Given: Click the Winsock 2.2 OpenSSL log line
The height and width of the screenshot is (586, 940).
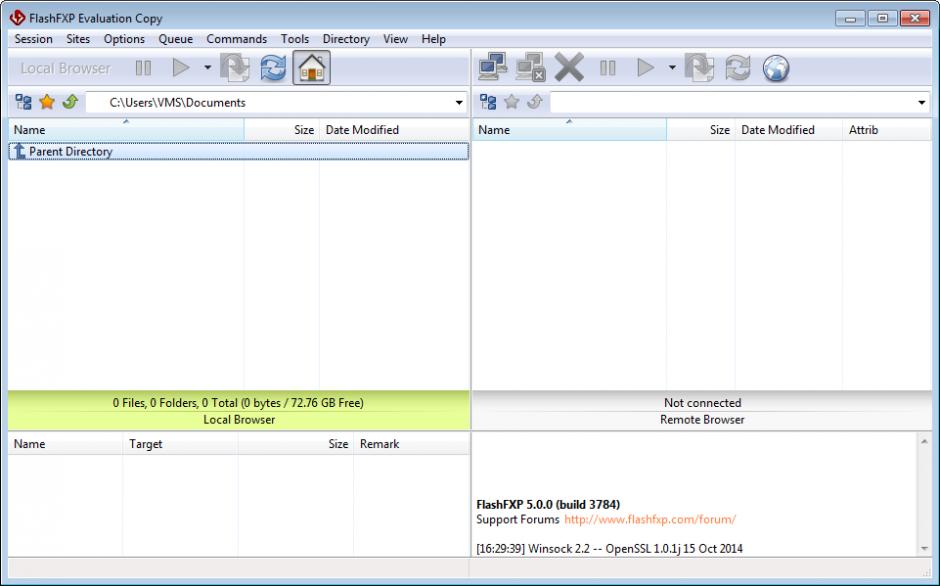Looking at the screenshot, I should (x=609, y=548).
